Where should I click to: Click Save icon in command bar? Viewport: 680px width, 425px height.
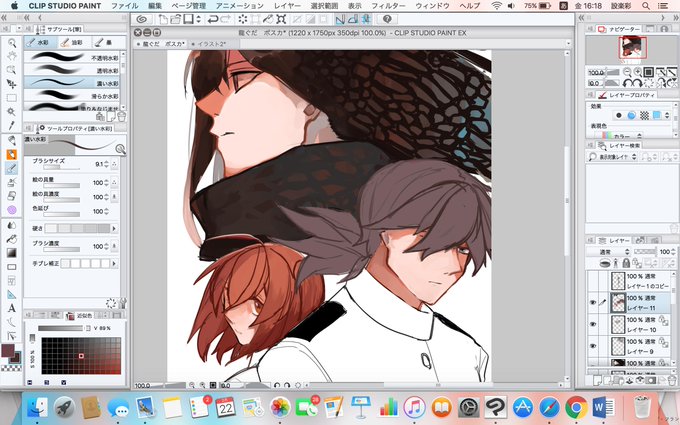point(188,19)
